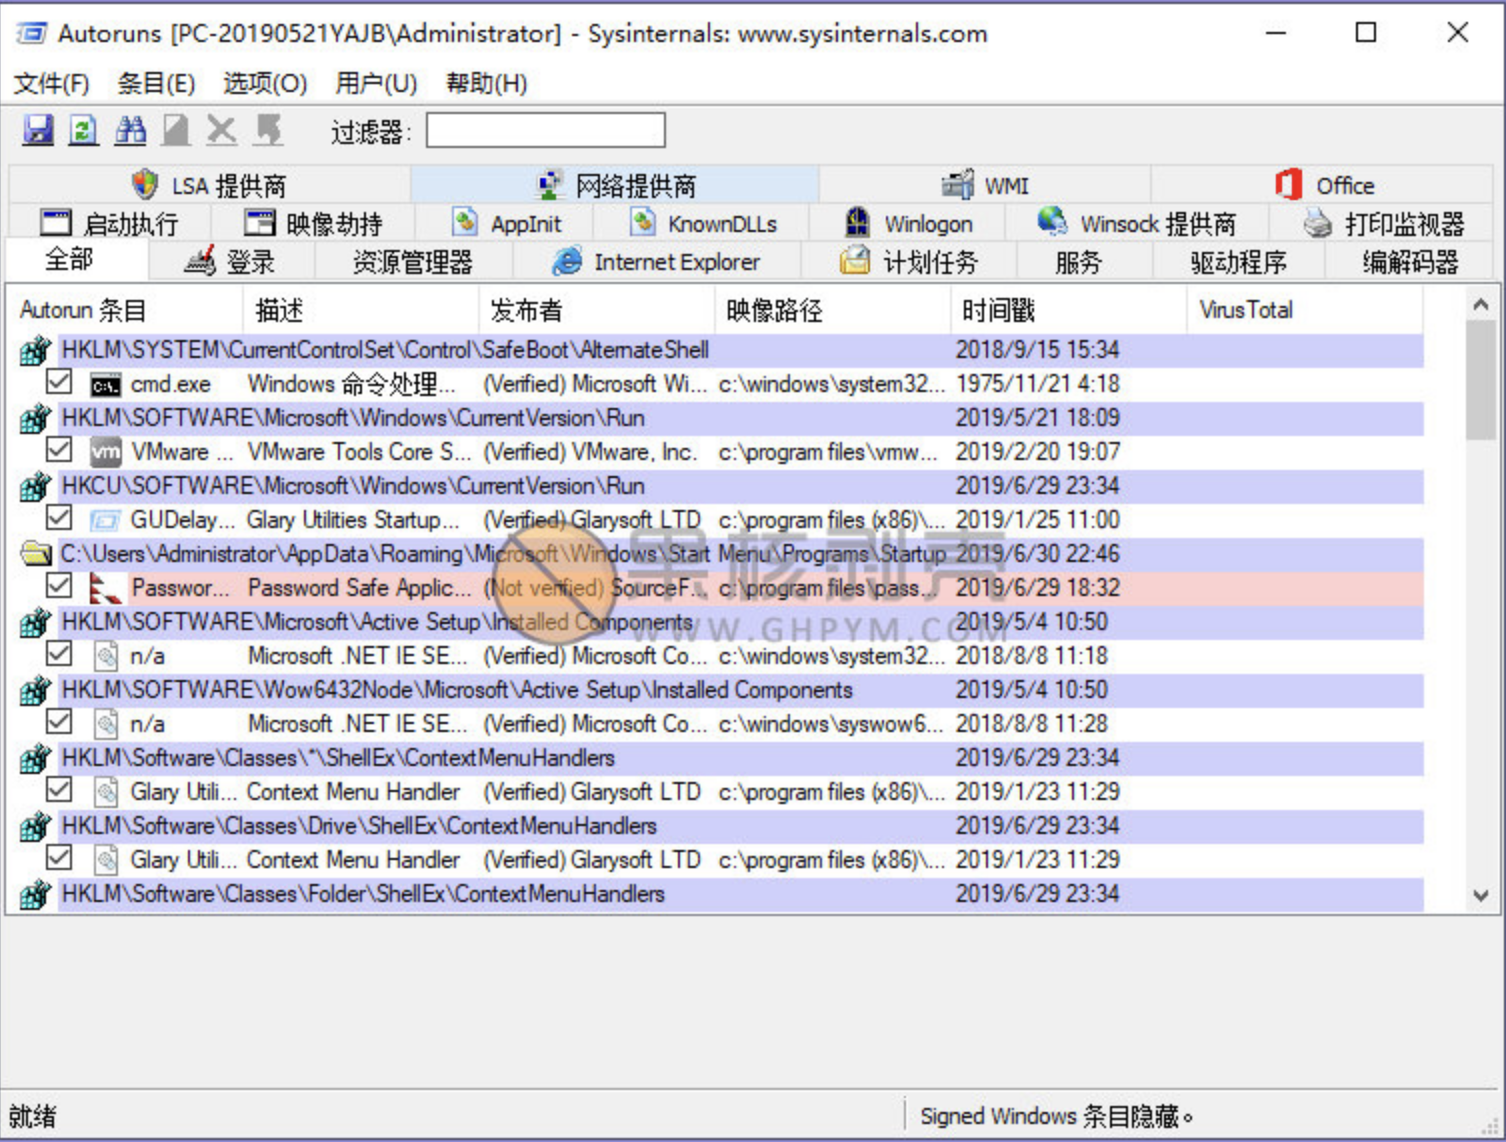Click the Delete X toolbar icon
Viewport: 1506px width, 1142px height.
coord(221,130)
